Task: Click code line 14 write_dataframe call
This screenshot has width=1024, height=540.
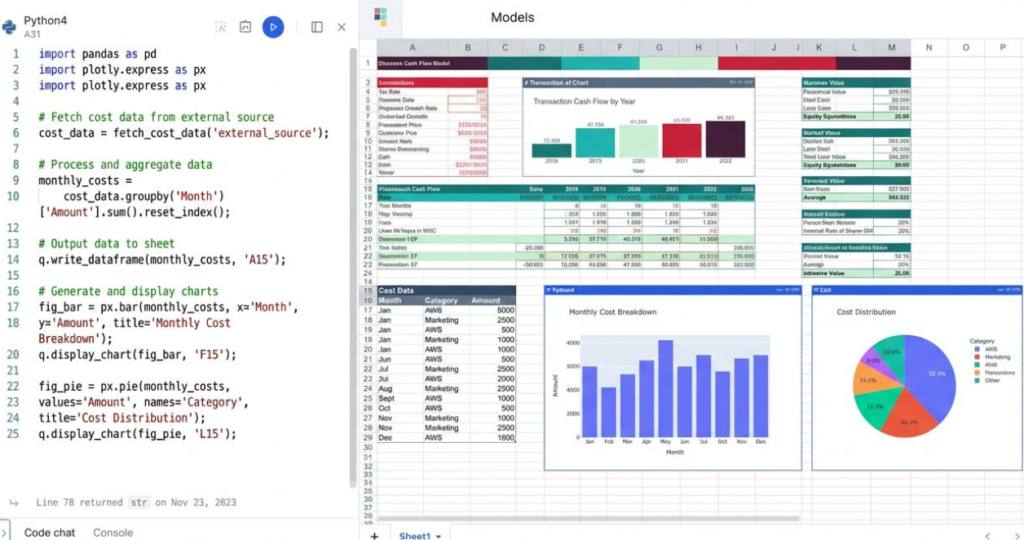Action: [x=162, y=260]
